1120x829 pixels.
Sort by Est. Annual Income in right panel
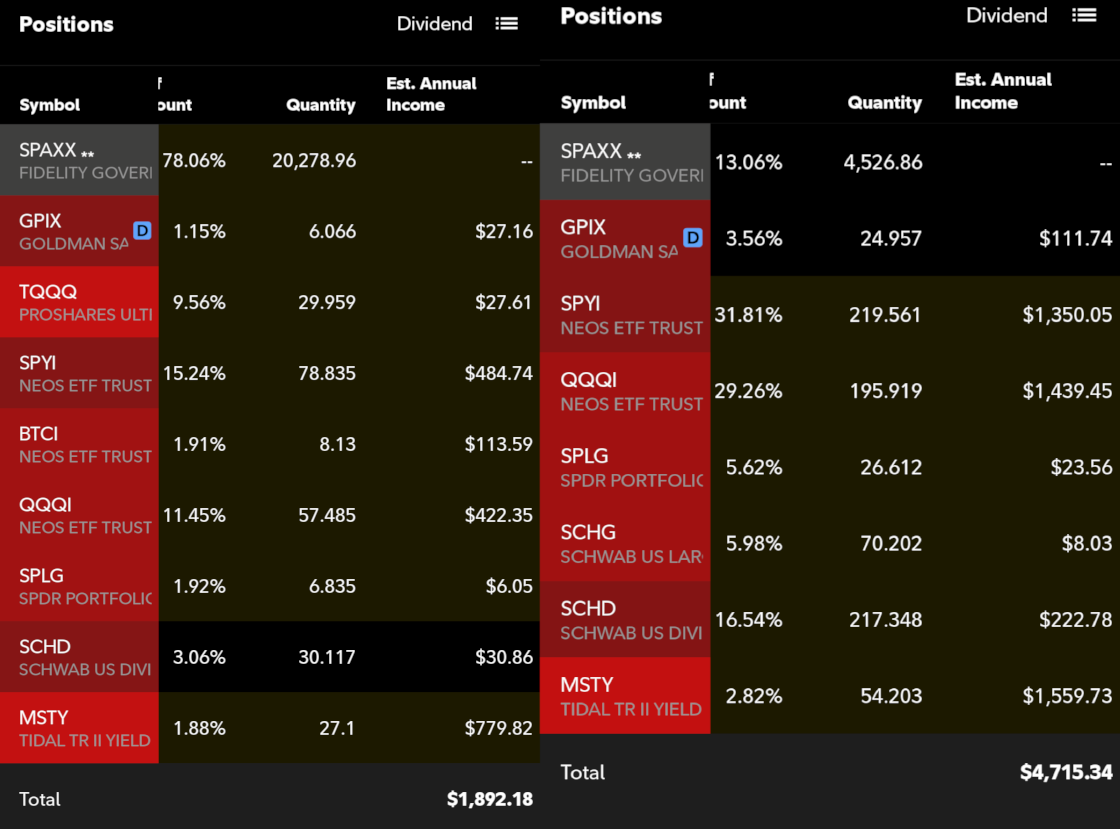[1003, 91]
